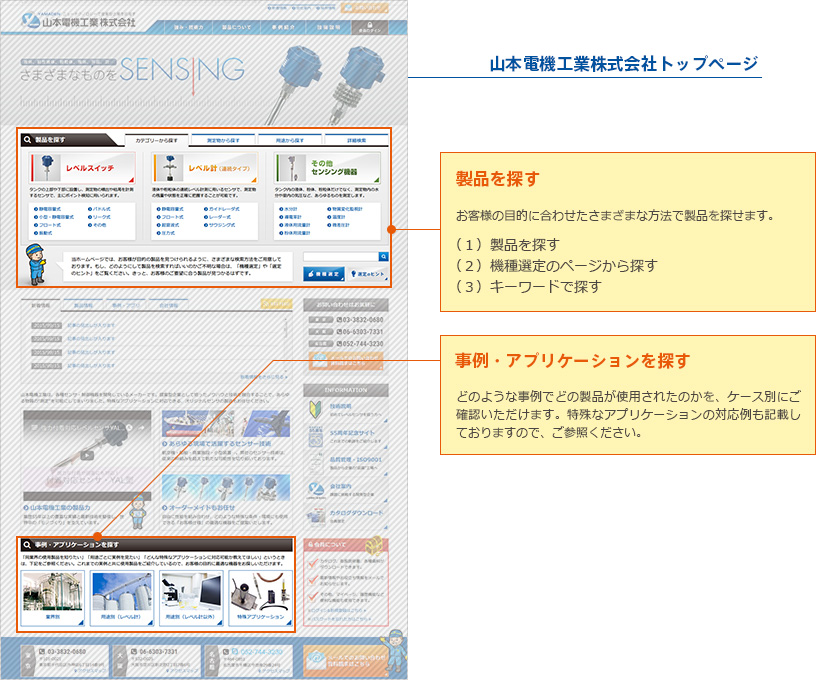Open the 用途別 (レベル計以外) thumbnail
Screen dimensions: 816x680
pos(189,596)
